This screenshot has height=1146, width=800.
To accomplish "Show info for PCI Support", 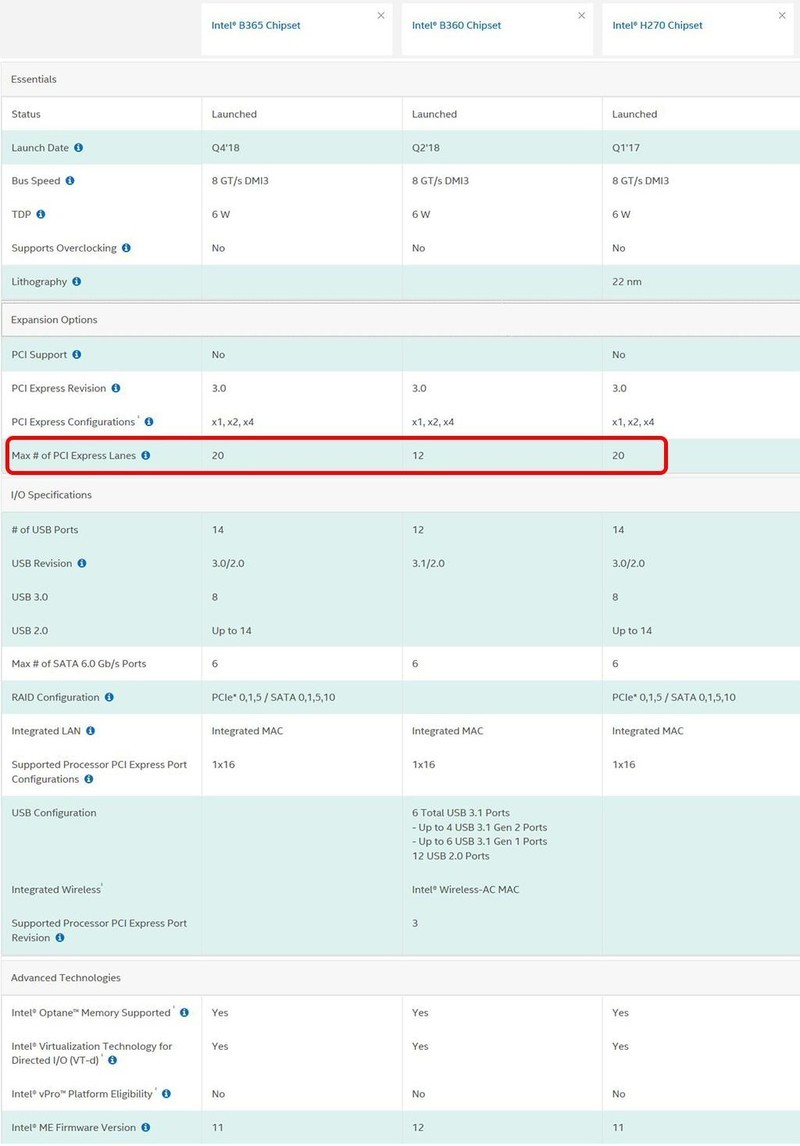I will (77, 354).
